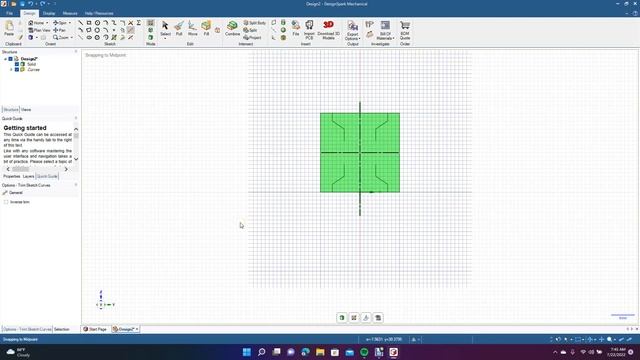Switch to sketch mode icon in Mode group
This screenshot has height=360, width=640.
coord(151,23)
